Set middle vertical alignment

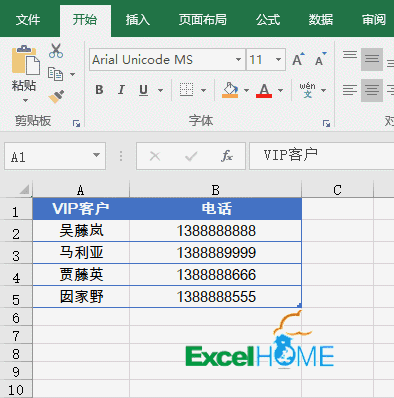(372, 60)
